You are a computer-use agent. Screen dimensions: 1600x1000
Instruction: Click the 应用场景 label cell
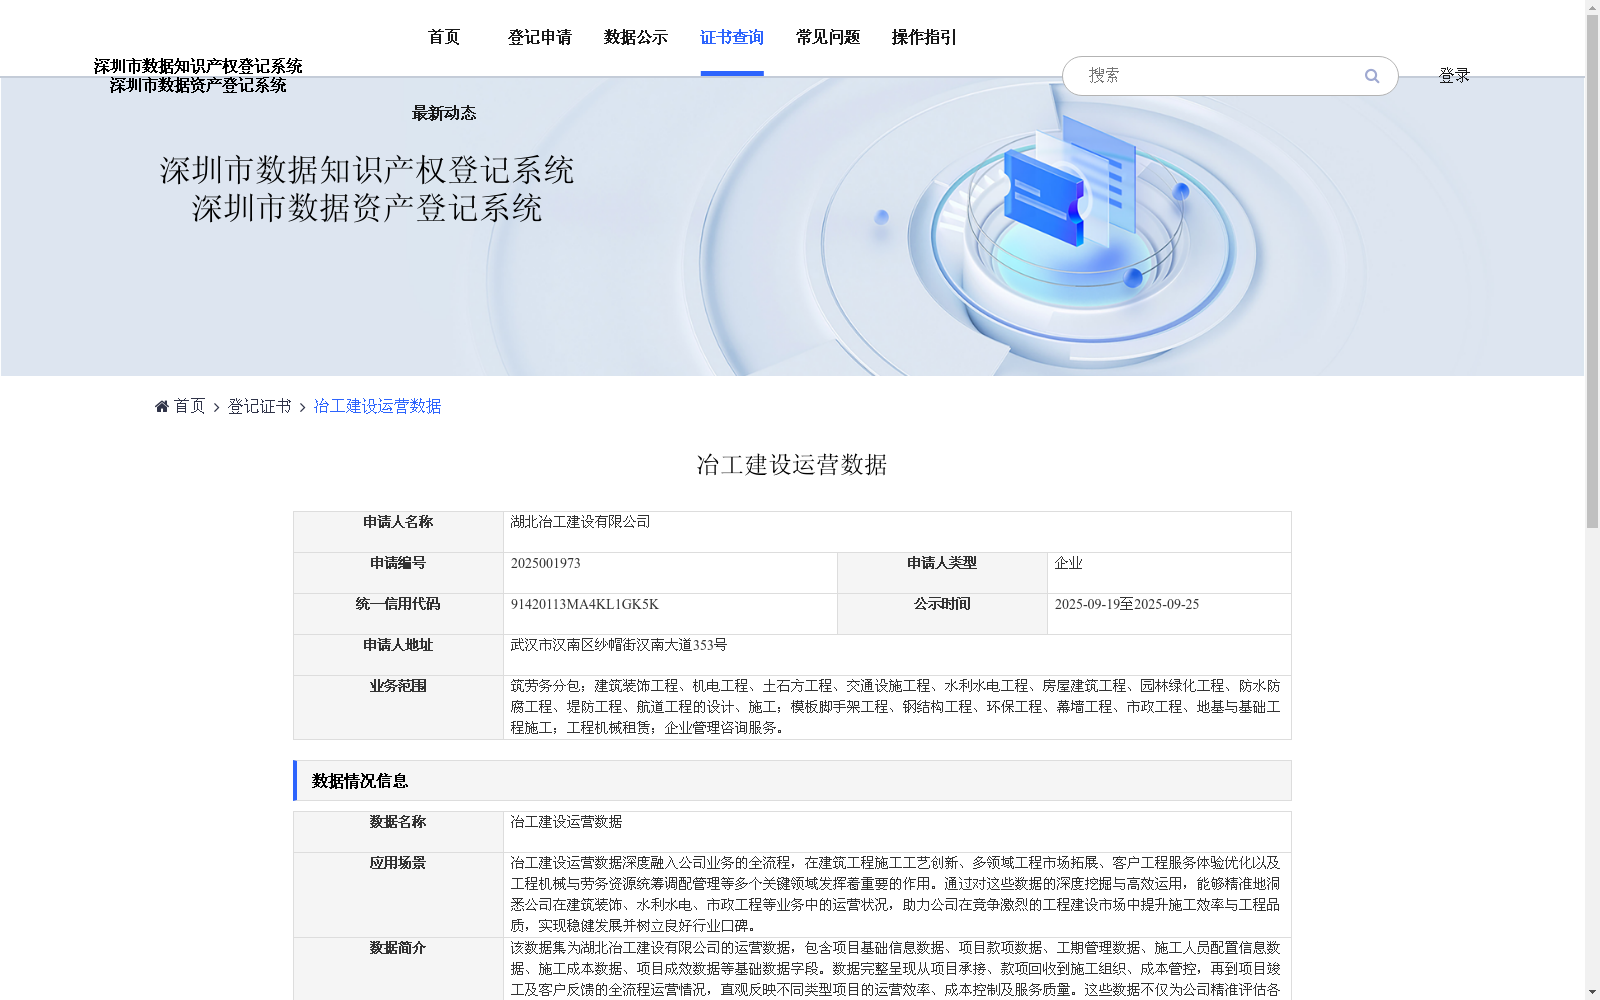(398, 895)
